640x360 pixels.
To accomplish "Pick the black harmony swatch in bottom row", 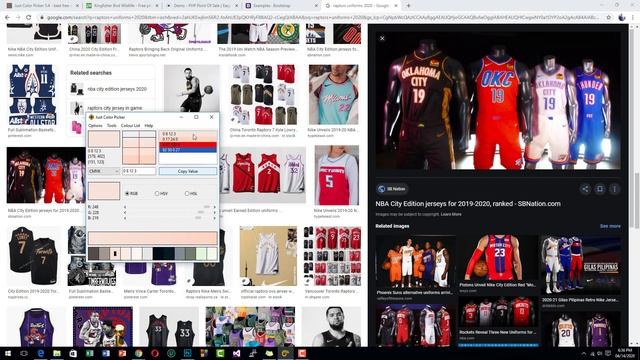I will (x=158, y=254).
